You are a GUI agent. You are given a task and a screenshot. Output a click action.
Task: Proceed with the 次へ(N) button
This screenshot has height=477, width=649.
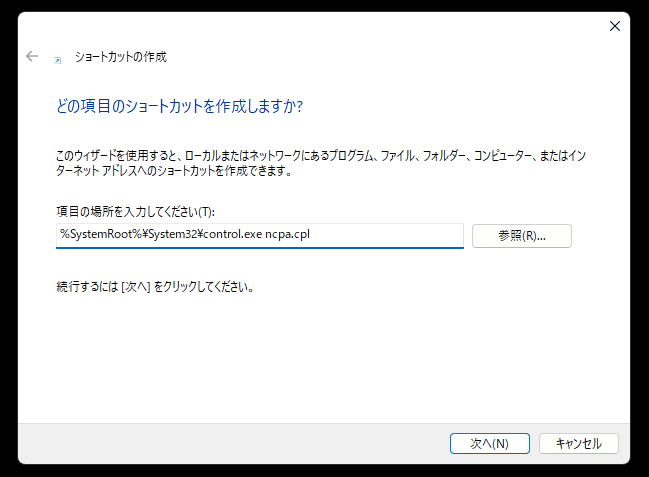point(489,443)
